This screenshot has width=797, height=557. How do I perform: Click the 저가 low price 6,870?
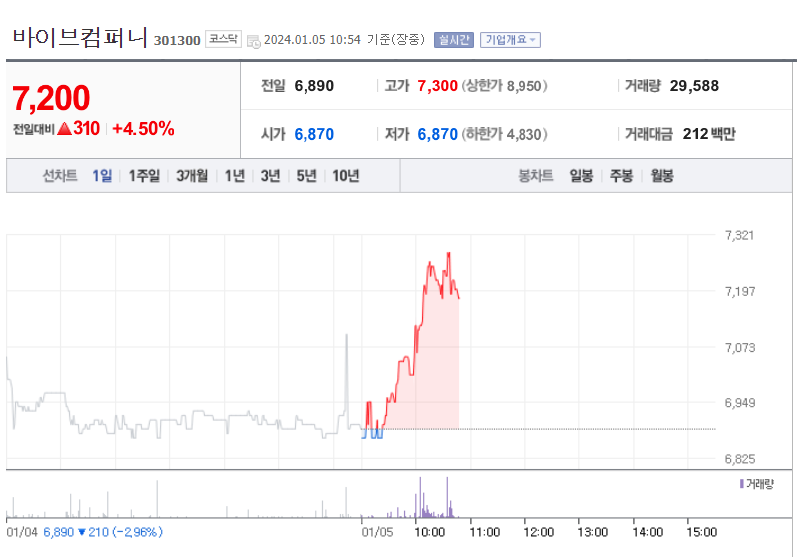tap(437, 134)
